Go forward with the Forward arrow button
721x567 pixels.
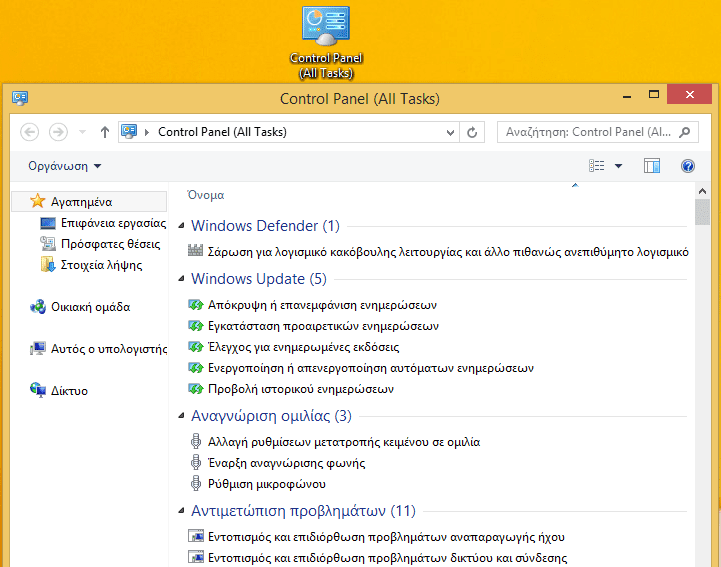pos(58,132)
